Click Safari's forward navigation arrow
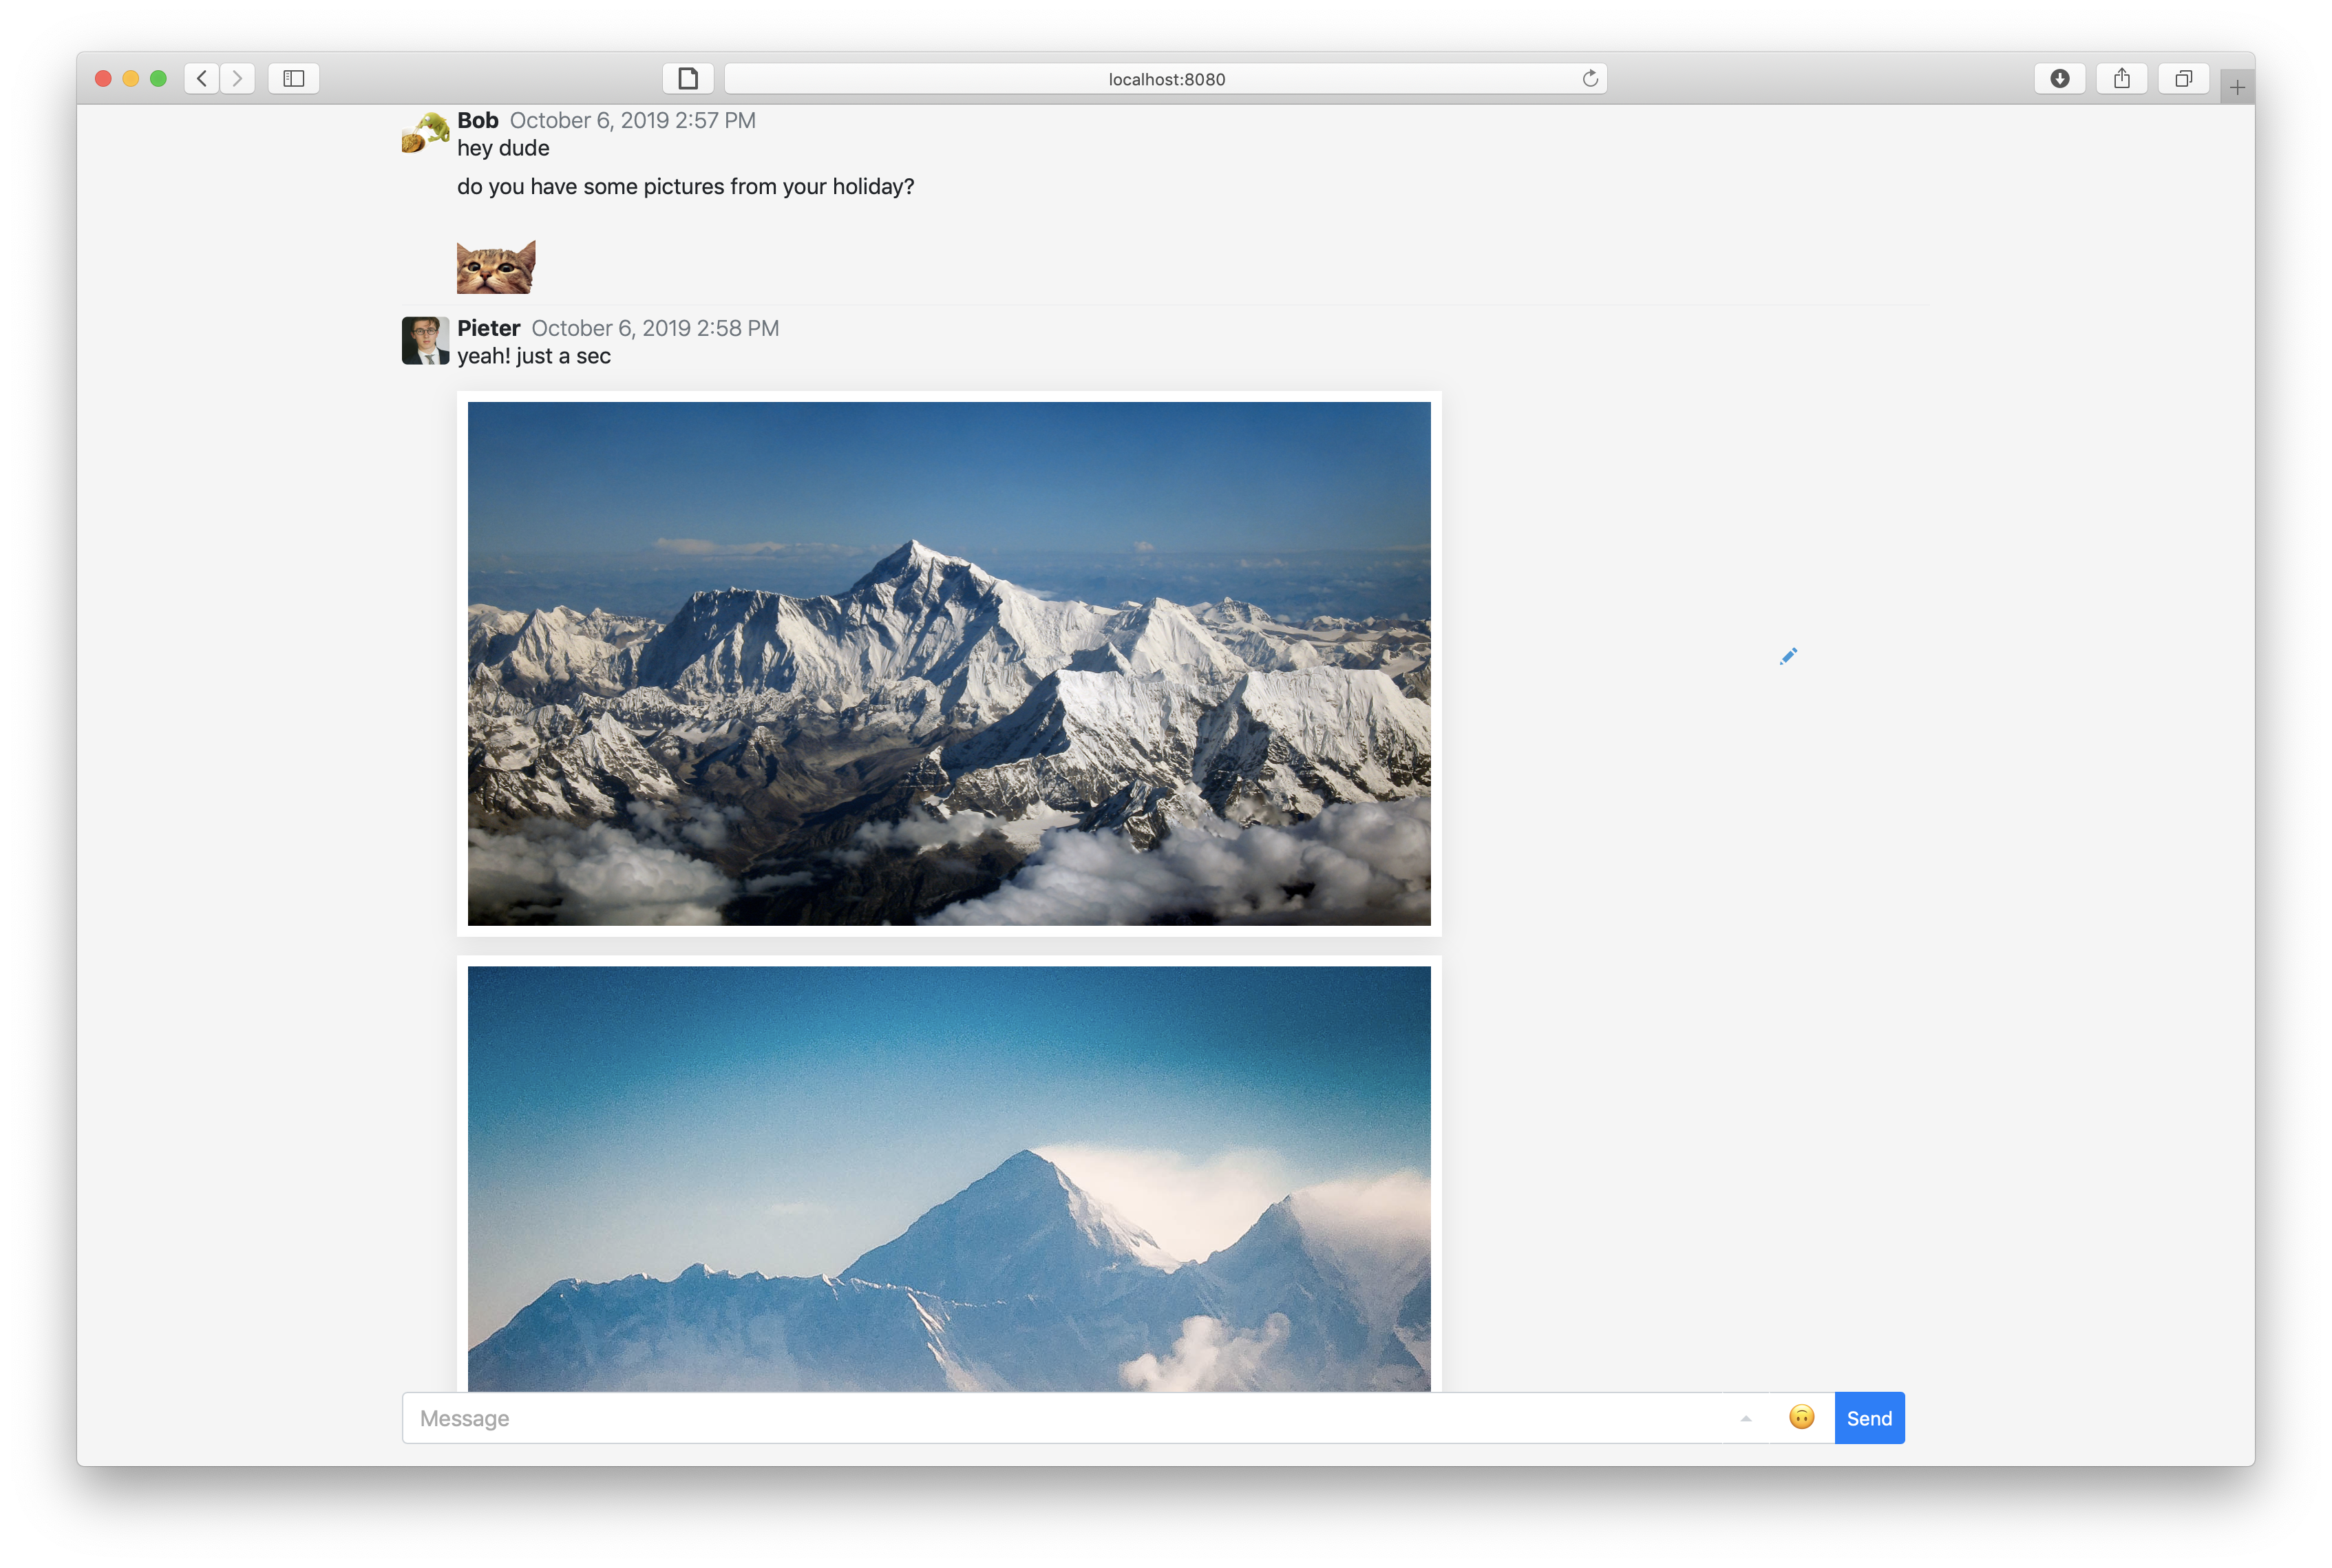Screen dimensions: 2332x1568 (237, 78)
